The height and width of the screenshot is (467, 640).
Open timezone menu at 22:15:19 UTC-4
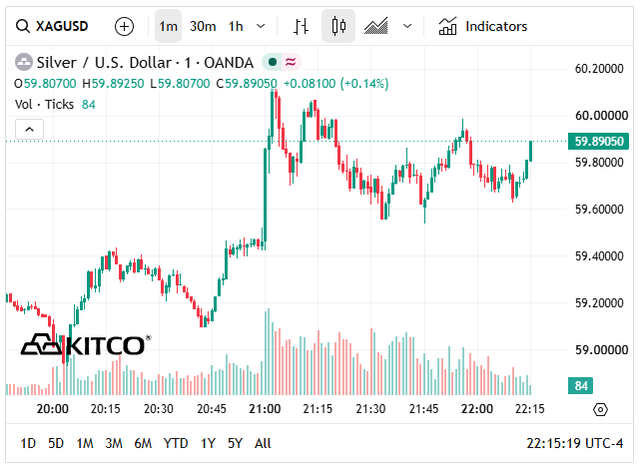[x=575, y=443]
